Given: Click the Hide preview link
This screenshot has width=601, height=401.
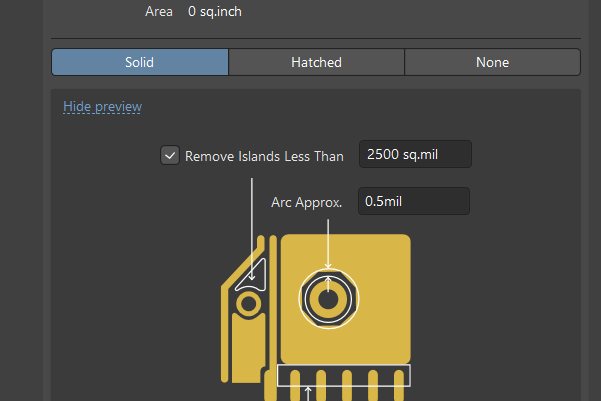Looking at the screenshot, I should 102,106.
